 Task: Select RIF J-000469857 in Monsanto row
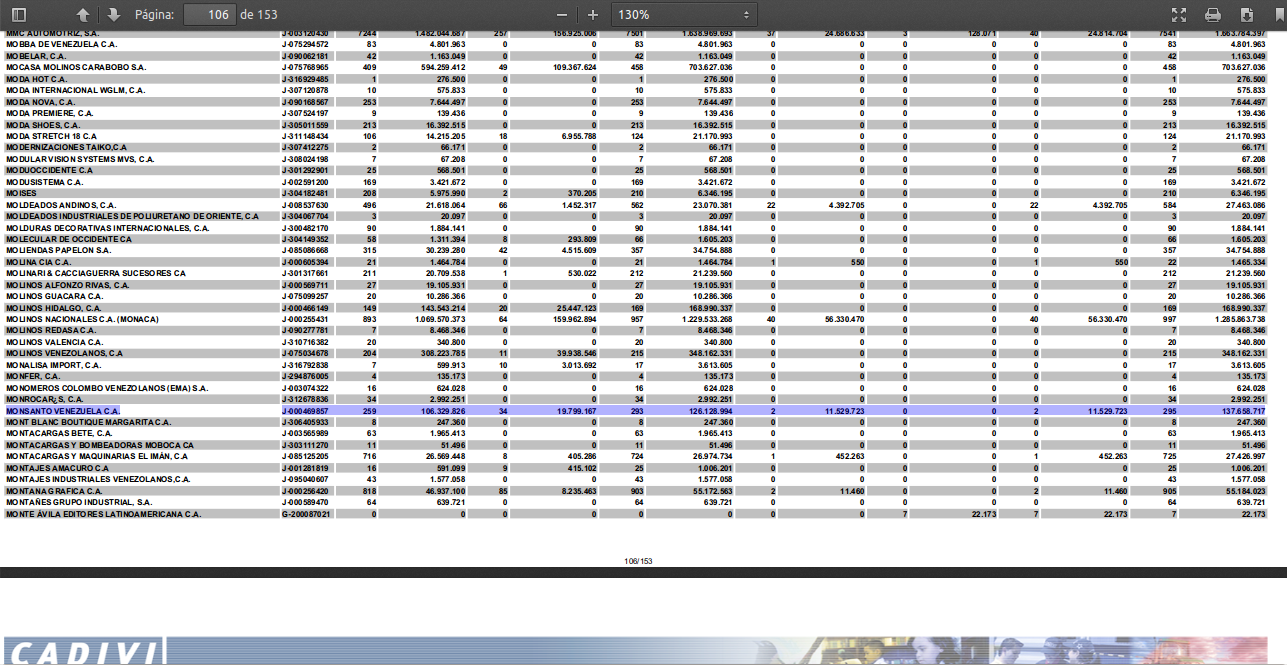(306, 411)
